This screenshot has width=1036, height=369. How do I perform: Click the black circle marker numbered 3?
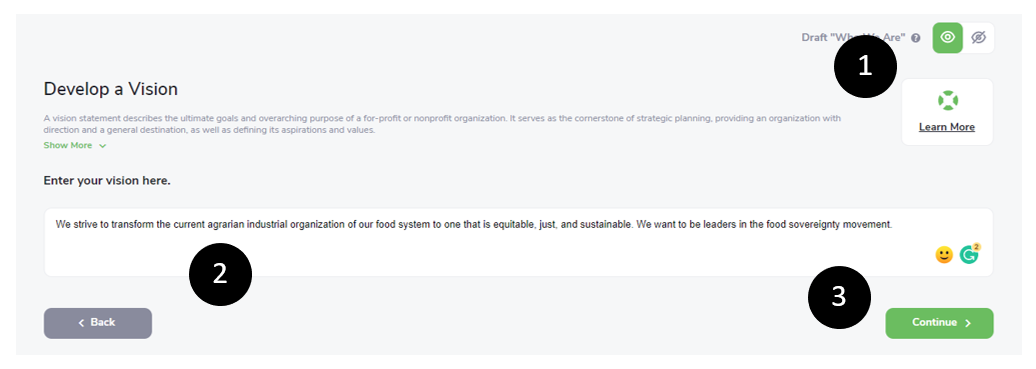[839, 297]
